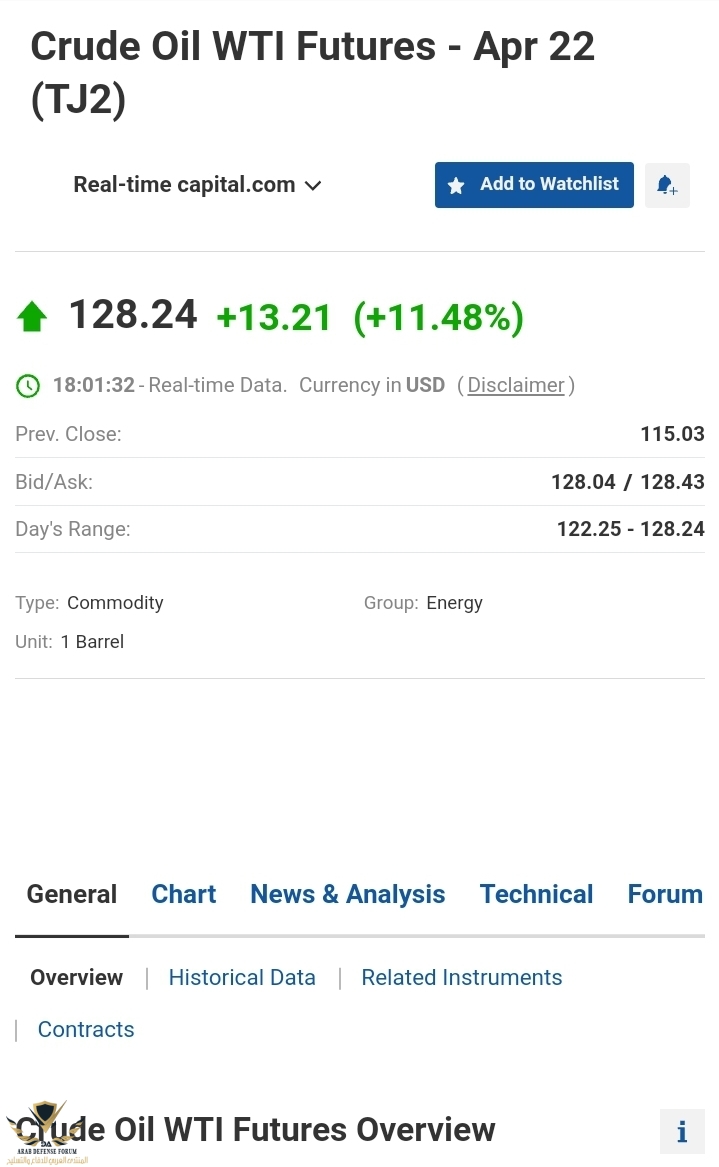Open the Chart tab

tap(183, 894)
